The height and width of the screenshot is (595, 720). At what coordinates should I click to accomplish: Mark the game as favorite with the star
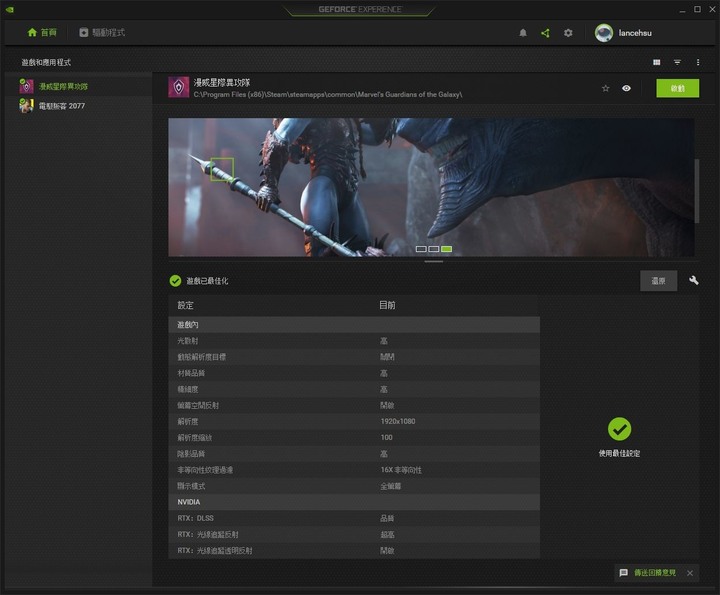(606, 89)
